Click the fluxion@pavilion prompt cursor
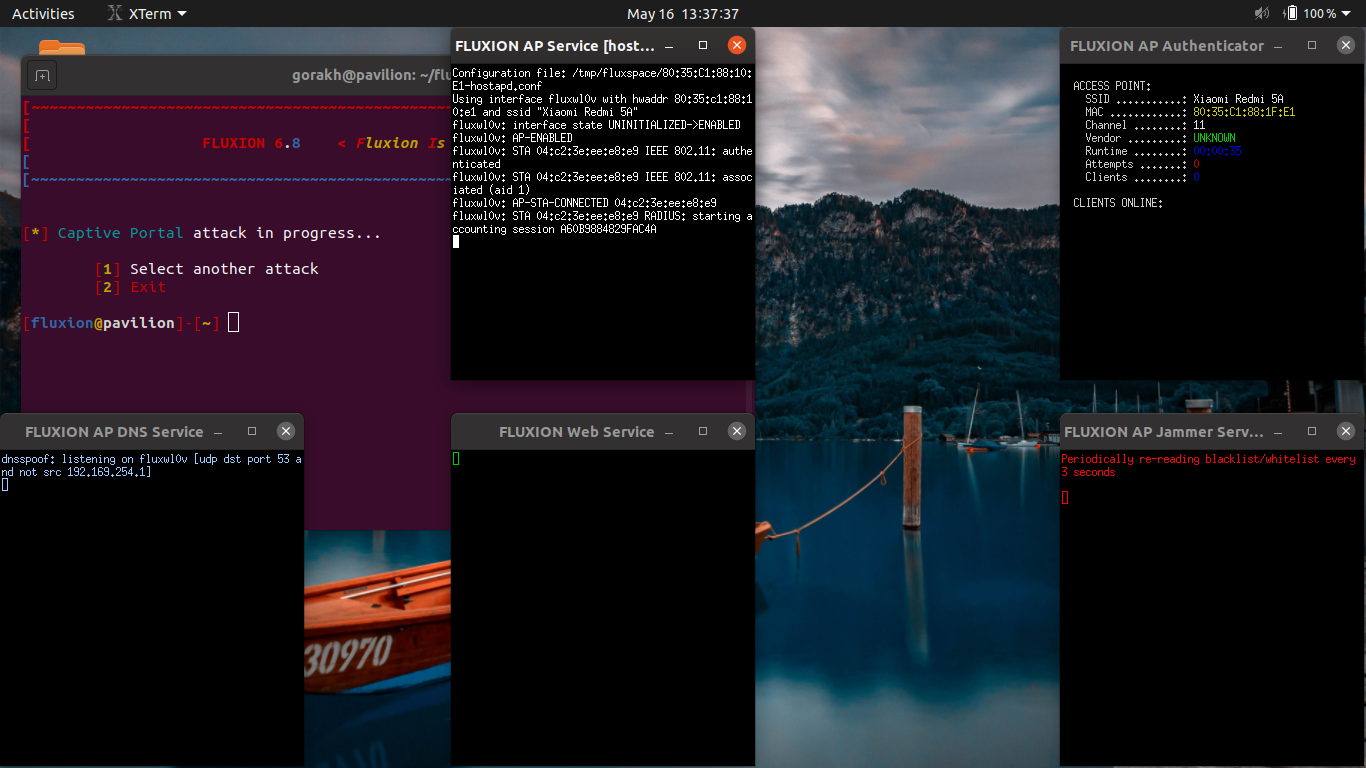The width and height of the screenshot is (1366, 768). 233,322
